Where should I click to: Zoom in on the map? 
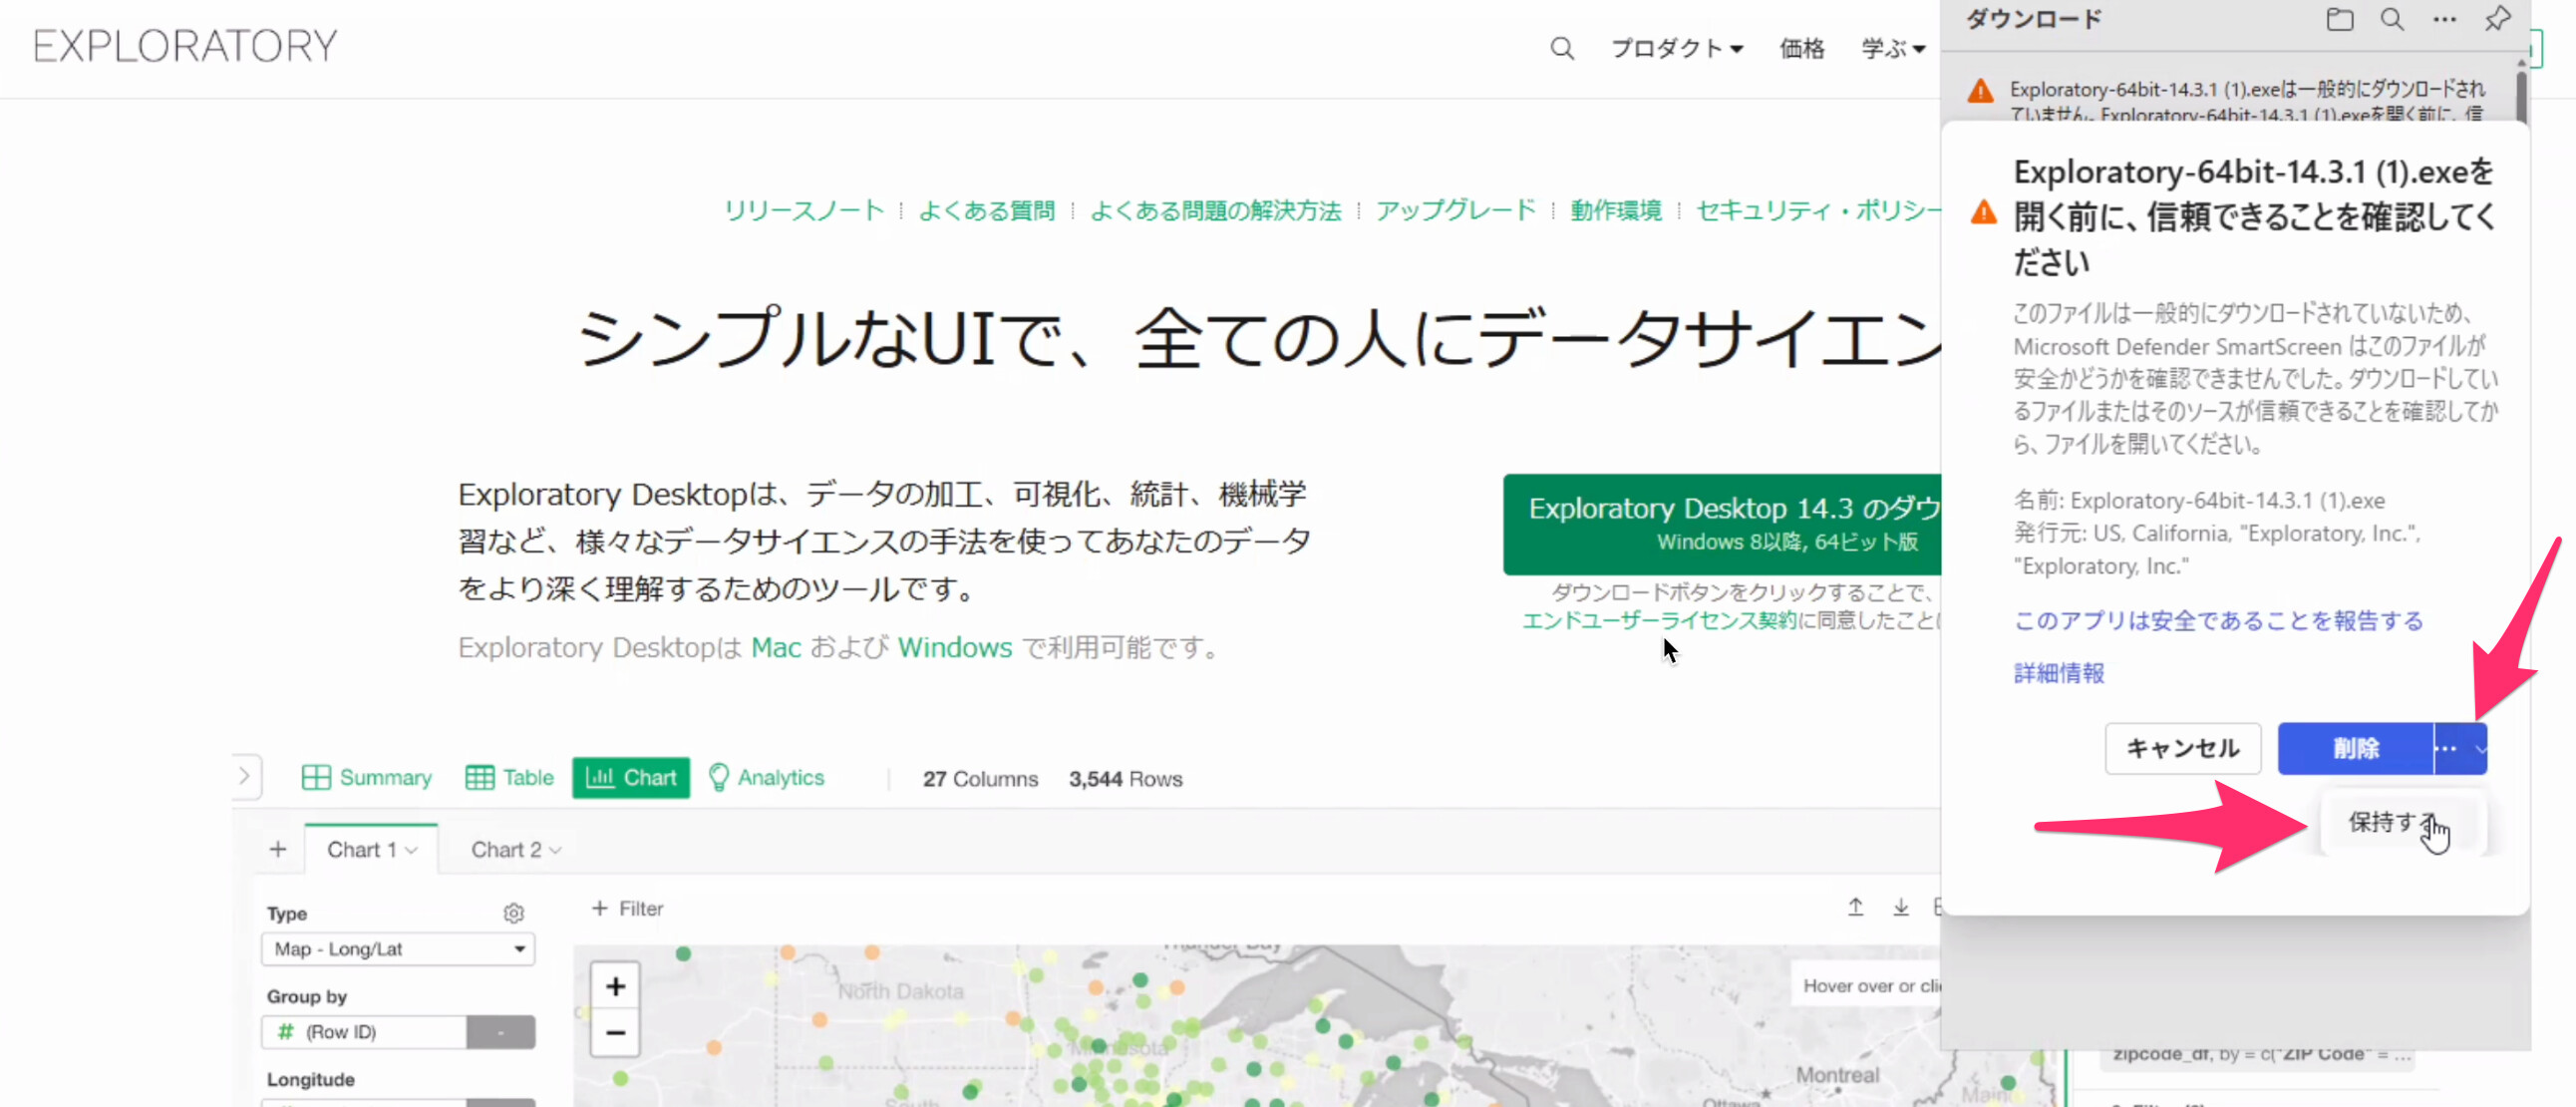[615, 986]
